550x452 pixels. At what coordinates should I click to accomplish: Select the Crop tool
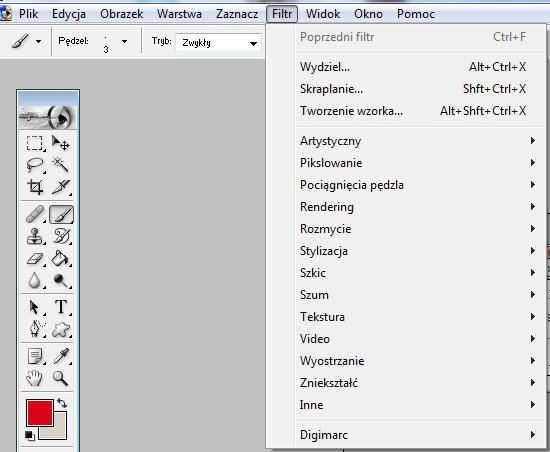pos(35,187)
